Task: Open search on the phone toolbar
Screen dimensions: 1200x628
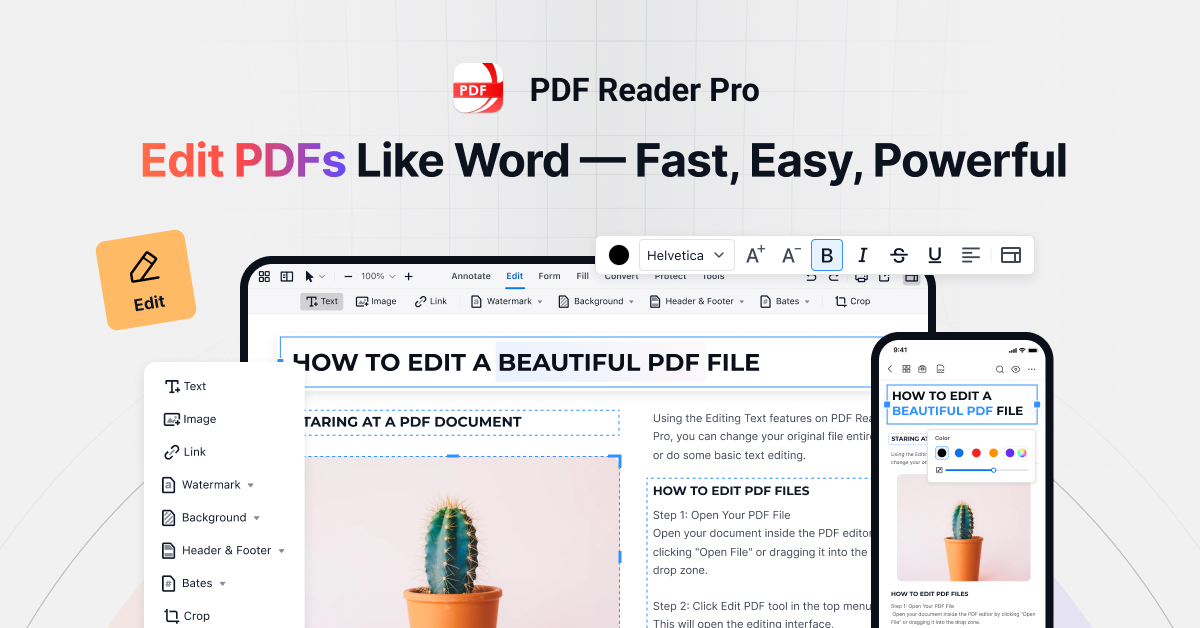Action: [1000, 369]
